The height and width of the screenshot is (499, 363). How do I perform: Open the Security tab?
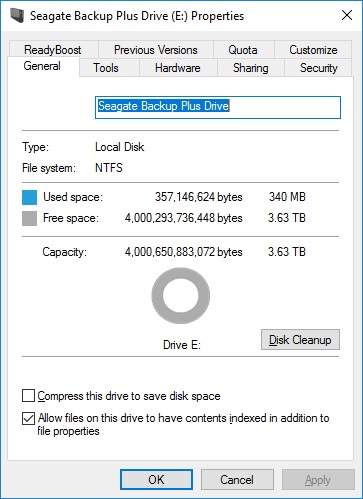coord(319,68)
